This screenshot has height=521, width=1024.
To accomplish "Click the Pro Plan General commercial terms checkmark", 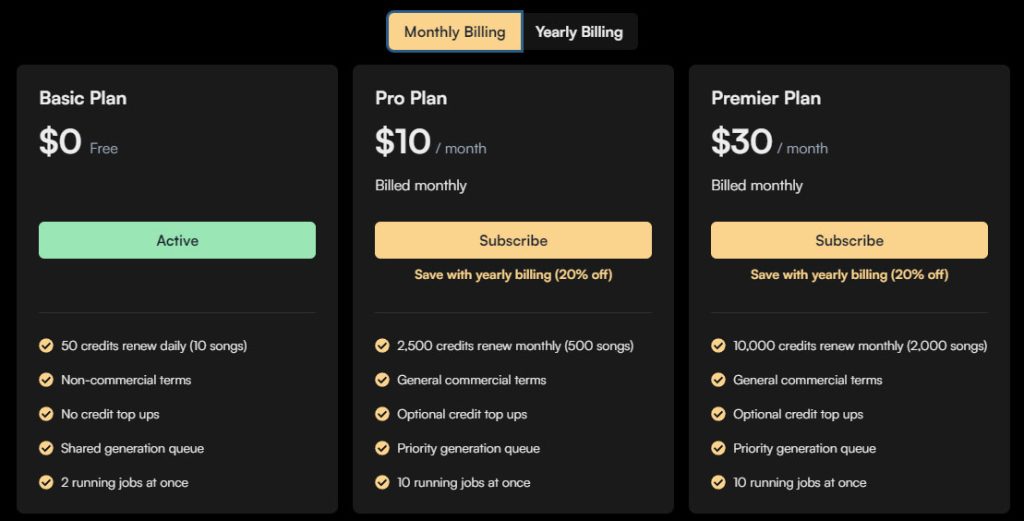I will click(x=382, y=379).
